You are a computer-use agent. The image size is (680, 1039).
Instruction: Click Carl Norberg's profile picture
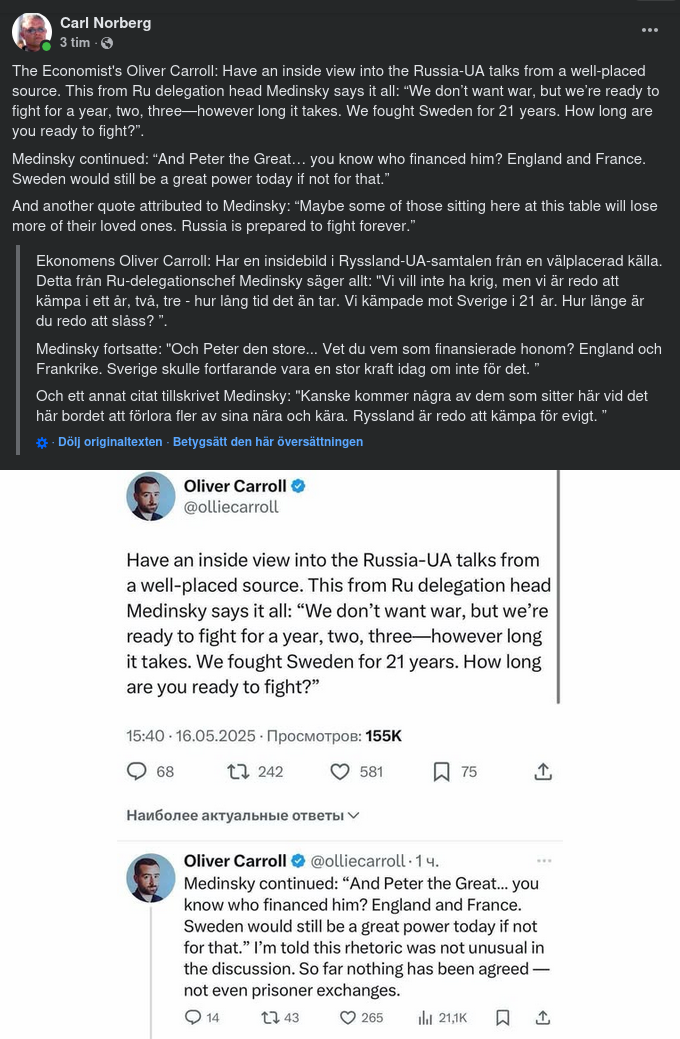(32, 32)
